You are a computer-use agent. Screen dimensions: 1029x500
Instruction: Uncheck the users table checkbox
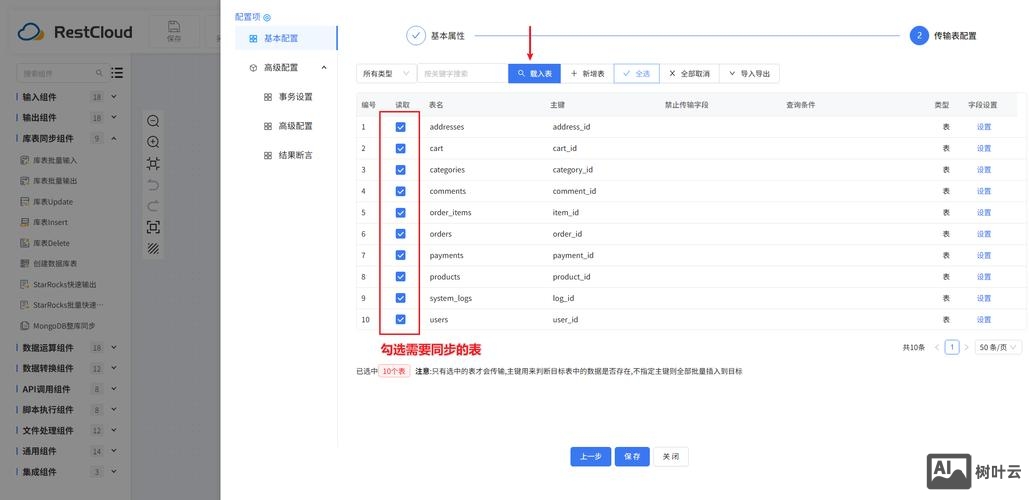(x=400, y=320)
